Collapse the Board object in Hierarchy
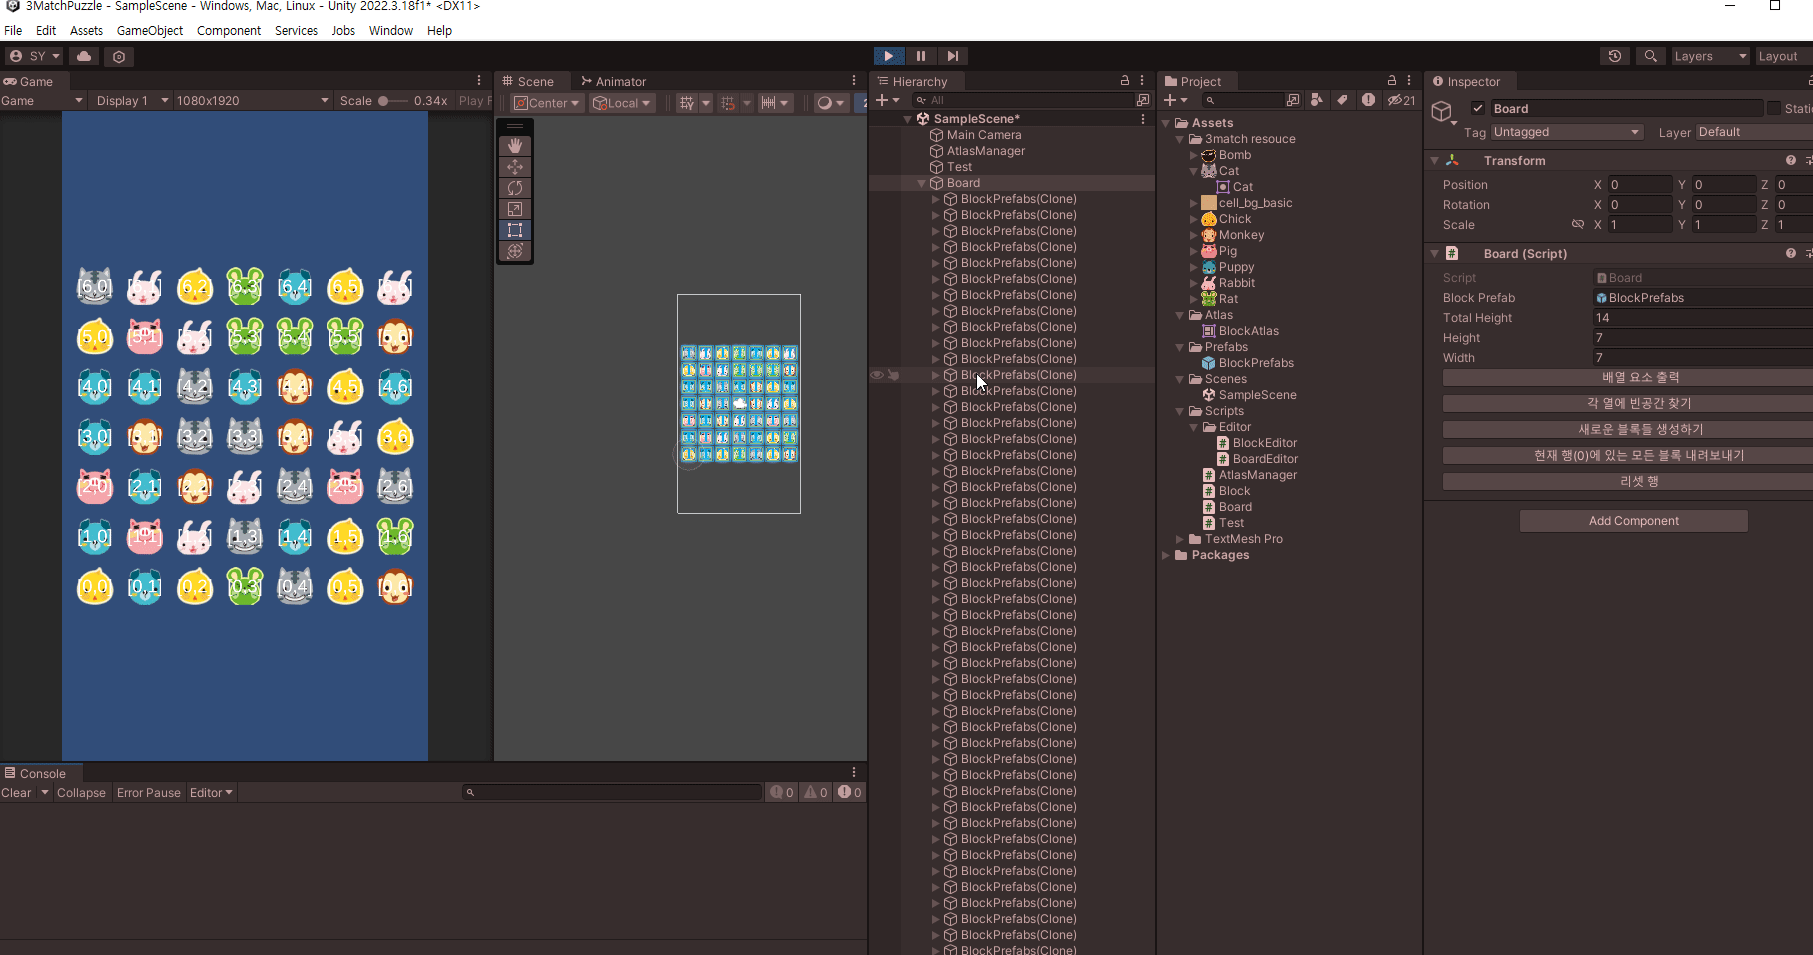 coord(922,183)
